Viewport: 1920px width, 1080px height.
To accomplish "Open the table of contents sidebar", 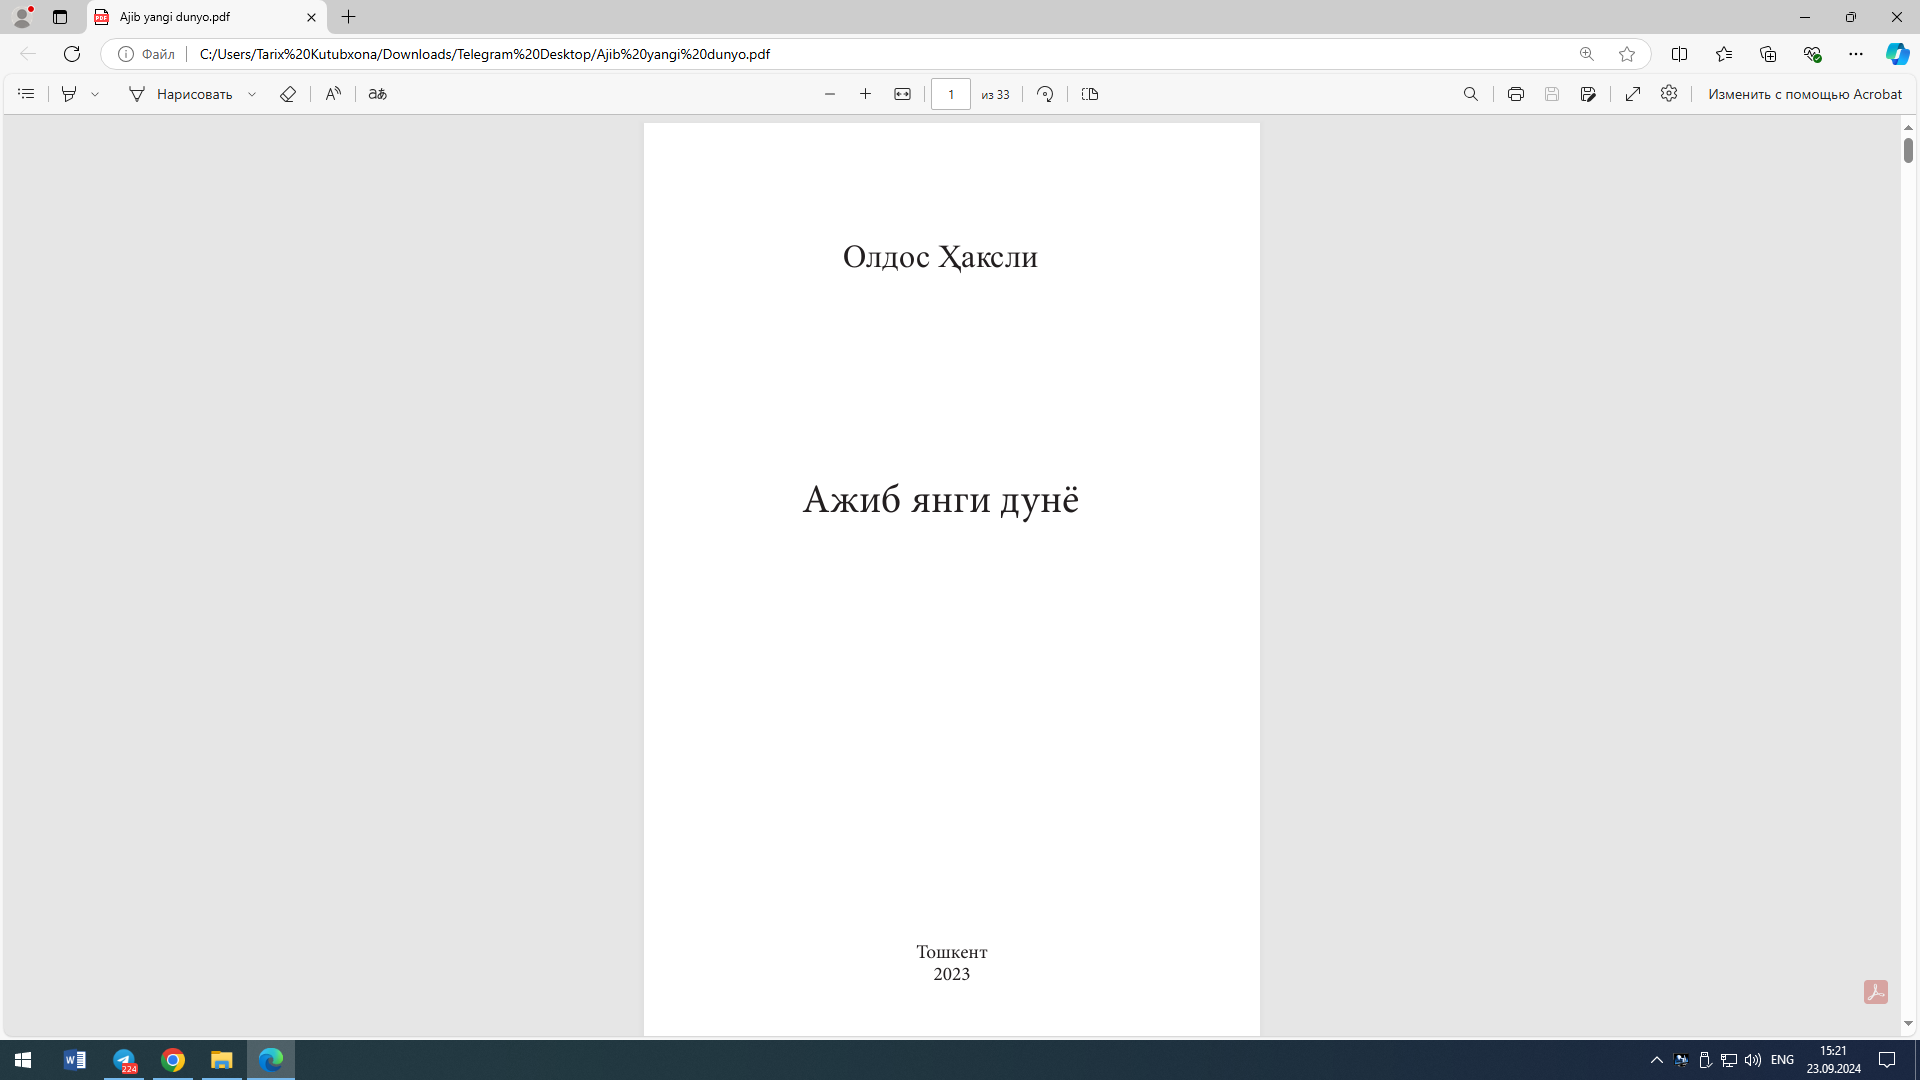I will tap(26, 94).
